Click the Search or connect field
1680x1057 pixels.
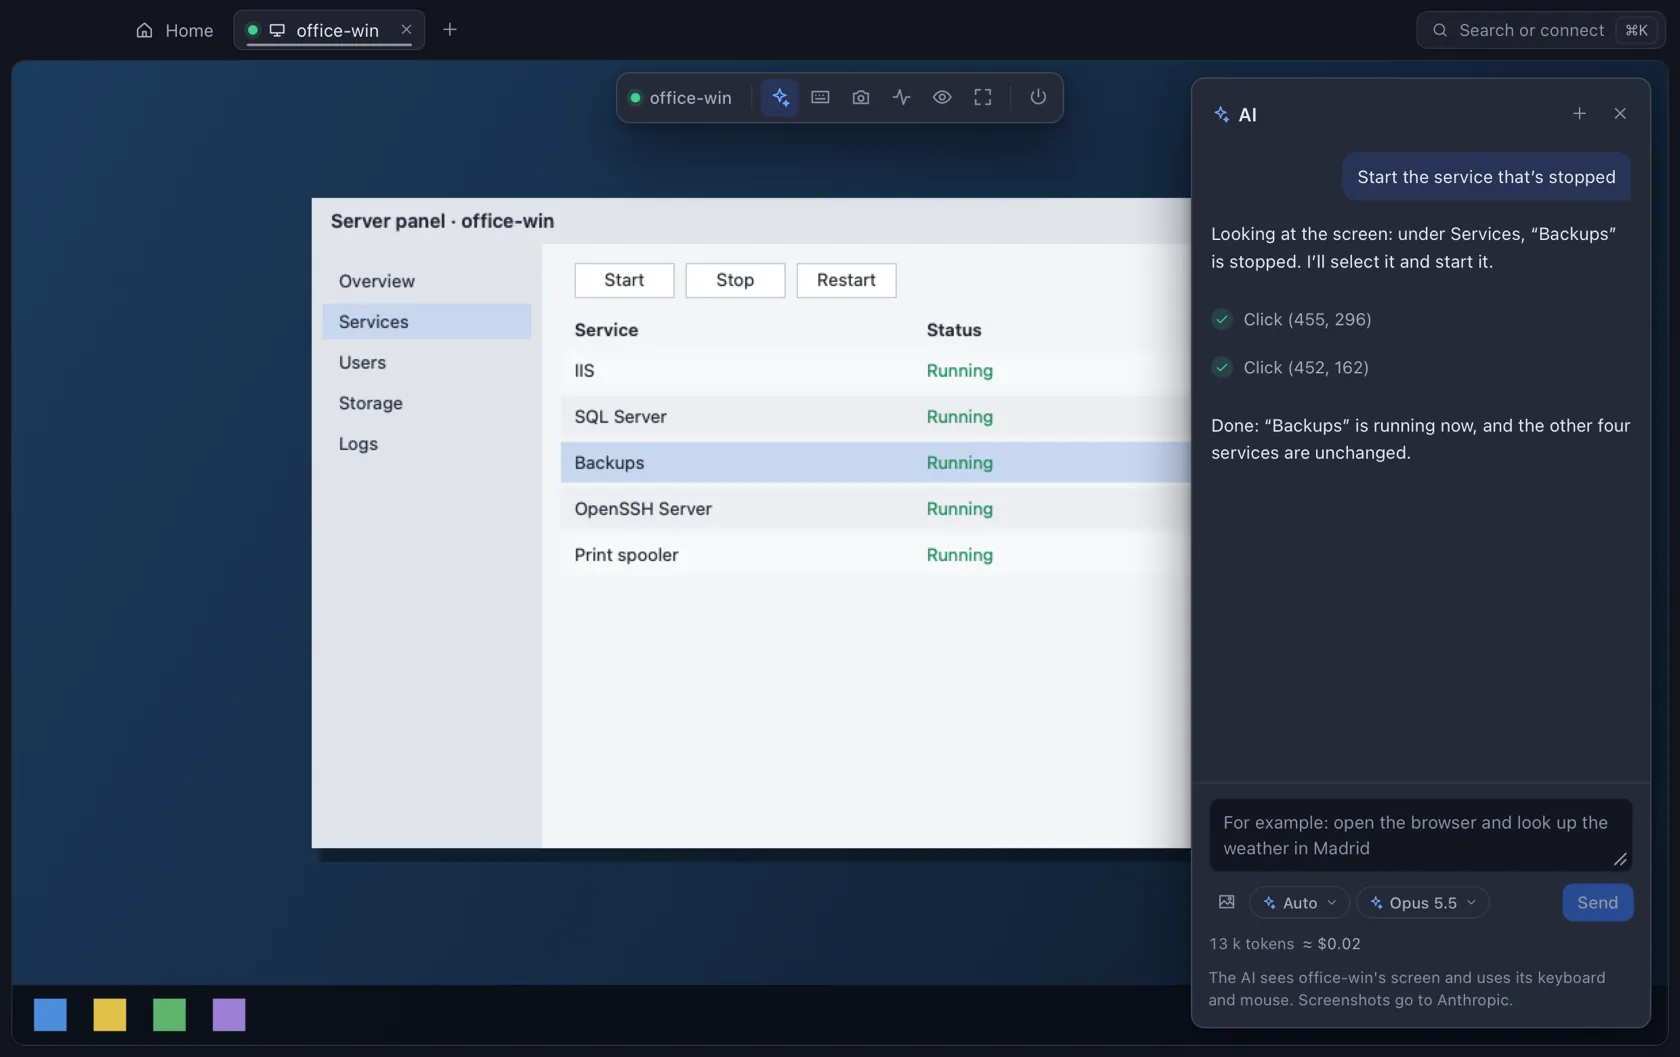[1541, 30]
